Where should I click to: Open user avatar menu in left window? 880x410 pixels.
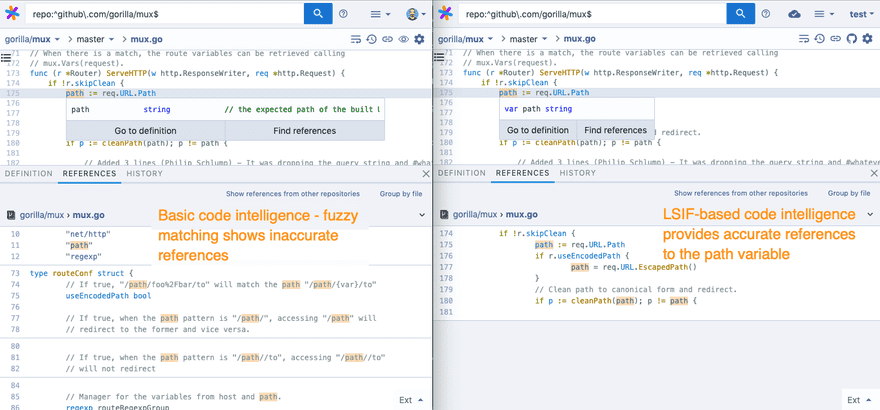(x=416, y=14)
